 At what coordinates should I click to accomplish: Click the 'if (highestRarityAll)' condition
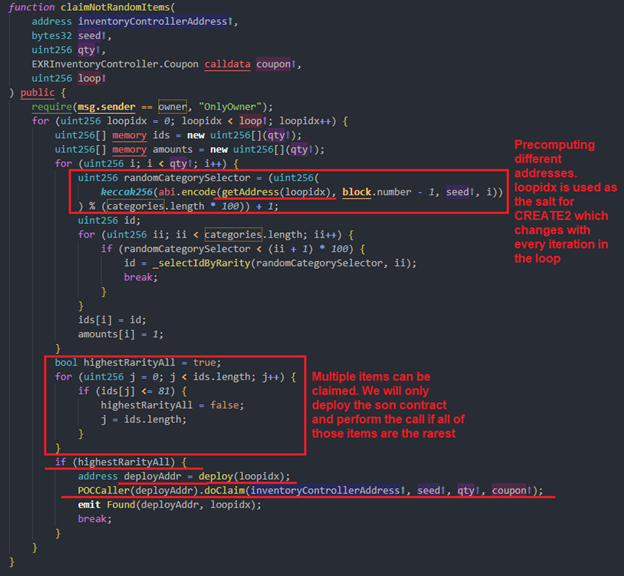tap(115, 462)
